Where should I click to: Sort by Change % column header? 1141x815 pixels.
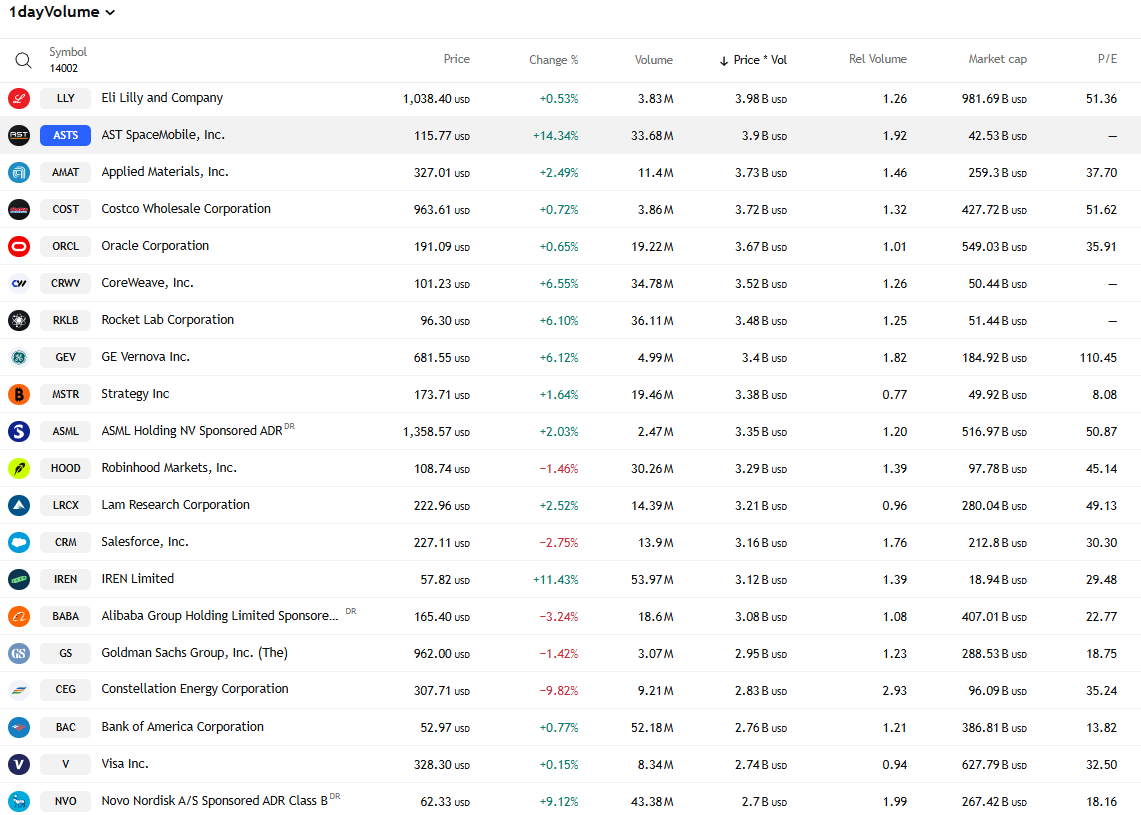[553, 60]
